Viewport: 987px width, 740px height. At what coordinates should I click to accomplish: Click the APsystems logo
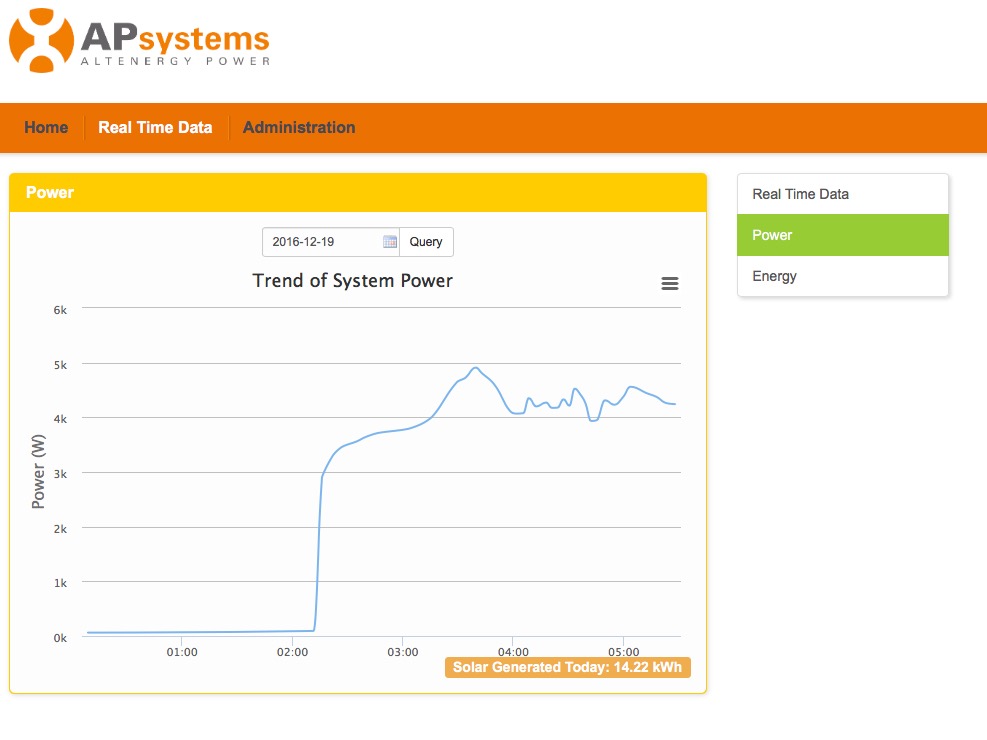138,40
